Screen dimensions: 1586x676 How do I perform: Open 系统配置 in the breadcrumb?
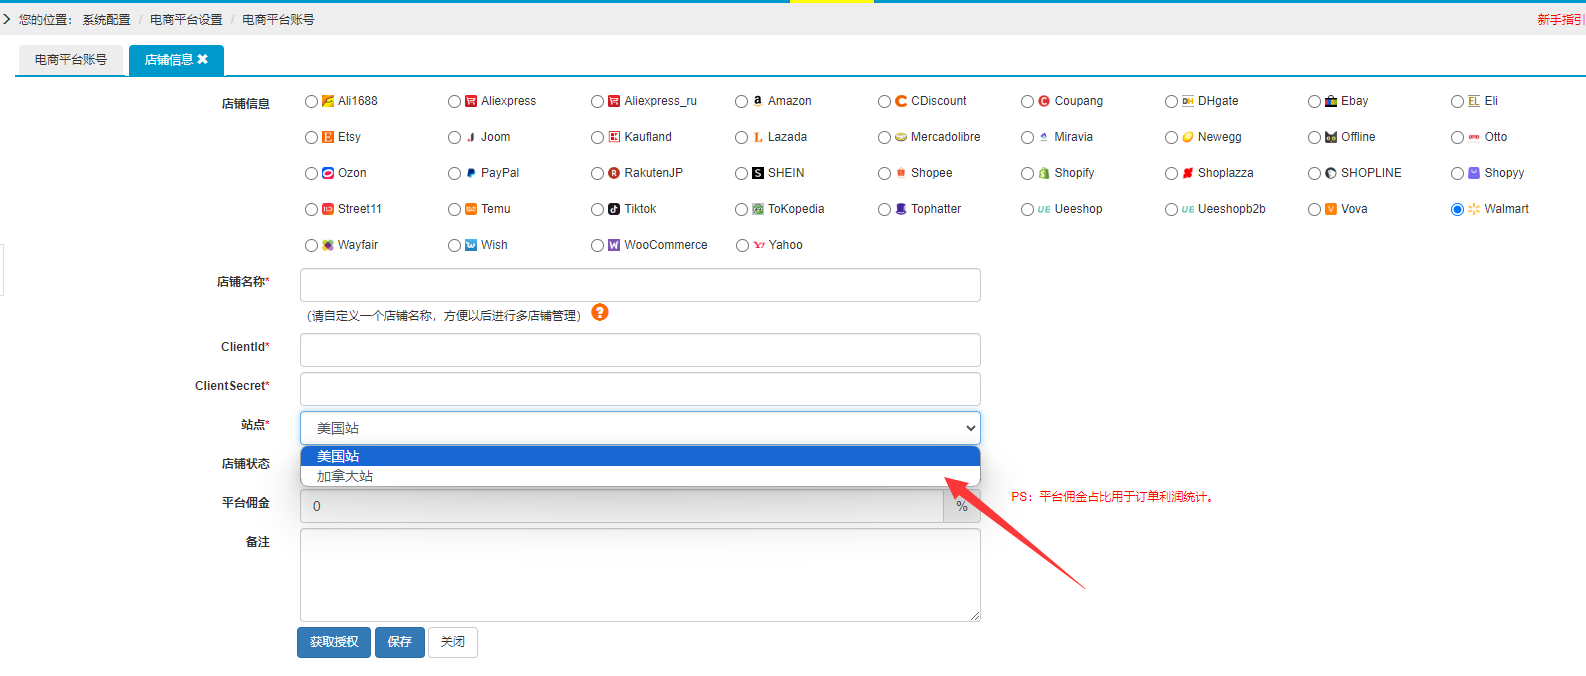pyautogui.click(x=106, y=19)
